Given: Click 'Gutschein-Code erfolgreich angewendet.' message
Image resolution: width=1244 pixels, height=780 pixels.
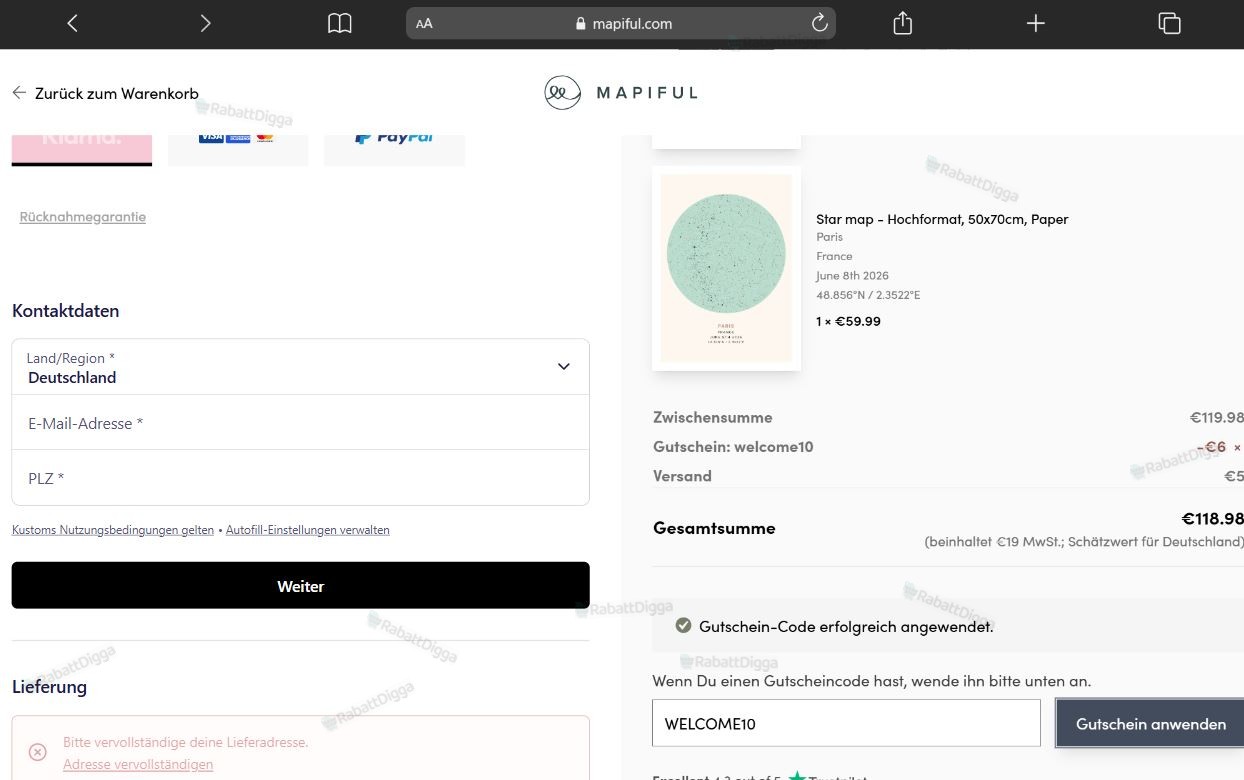Looking at the screenshot, I should [x=846, y=627].
